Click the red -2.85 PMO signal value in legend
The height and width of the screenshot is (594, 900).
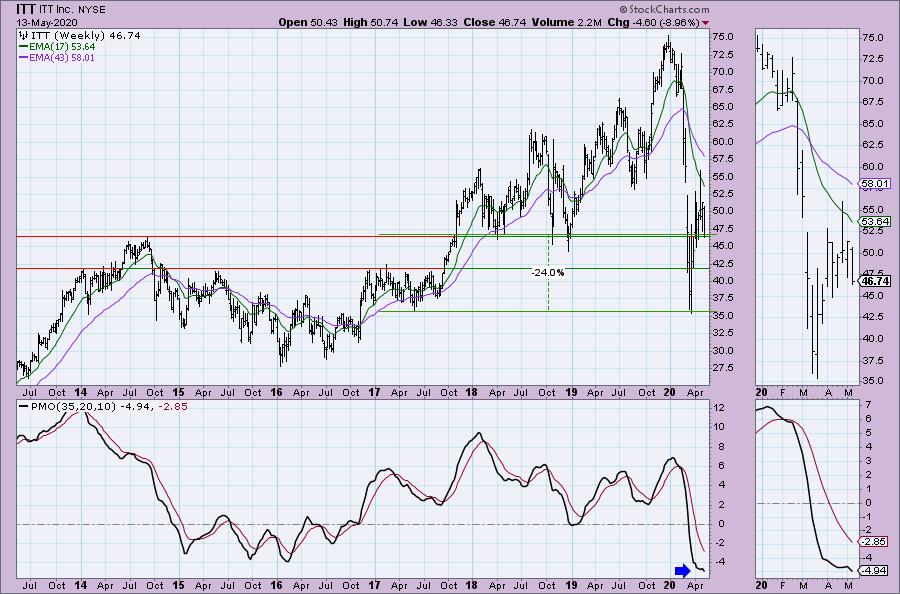coord(174,406)
